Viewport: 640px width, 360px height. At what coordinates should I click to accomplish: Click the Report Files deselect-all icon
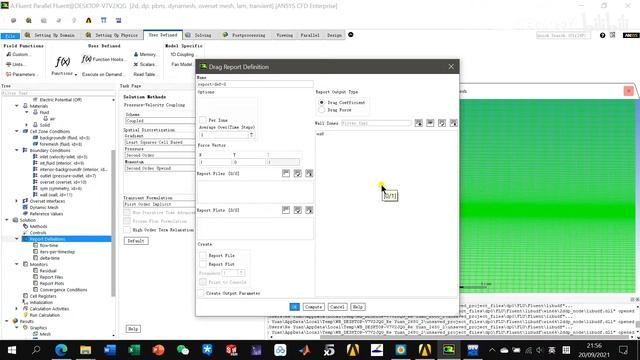click(309, 173)
